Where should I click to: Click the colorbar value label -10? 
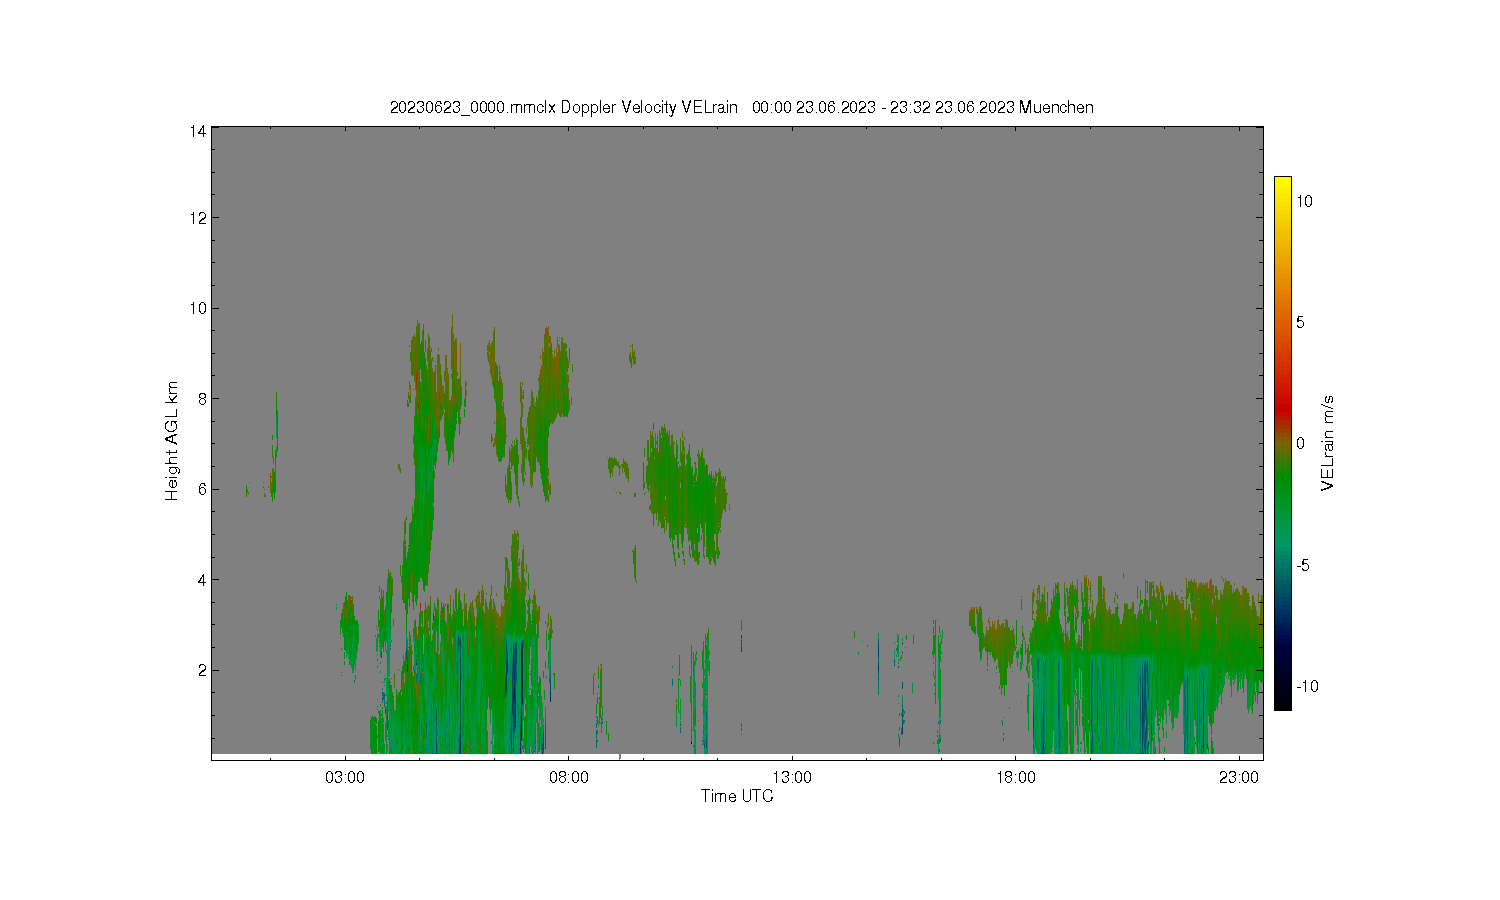[x=1307, y=686]
